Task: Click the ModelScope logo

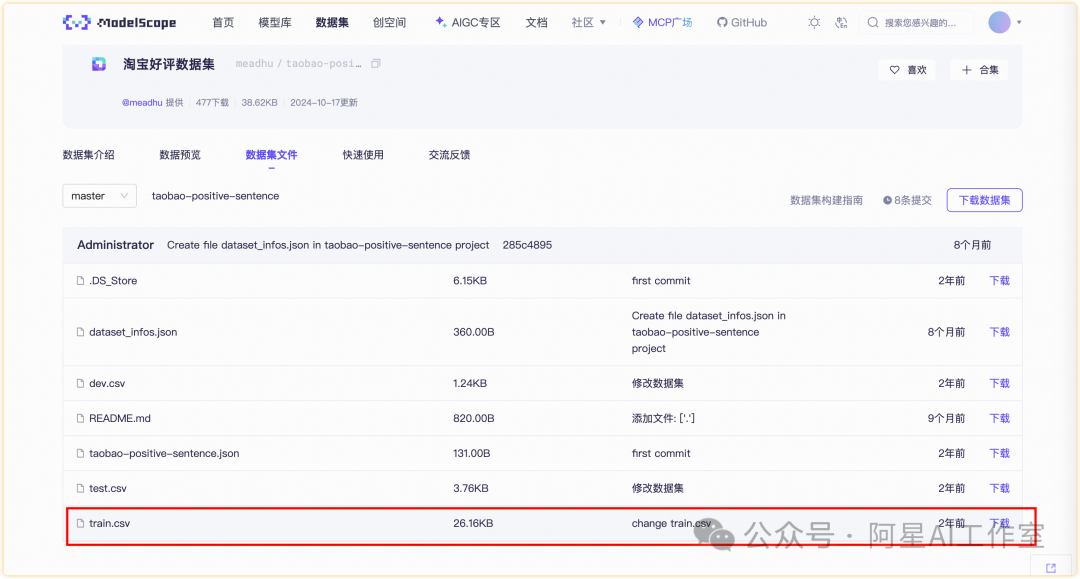Action: pos(119,23)
